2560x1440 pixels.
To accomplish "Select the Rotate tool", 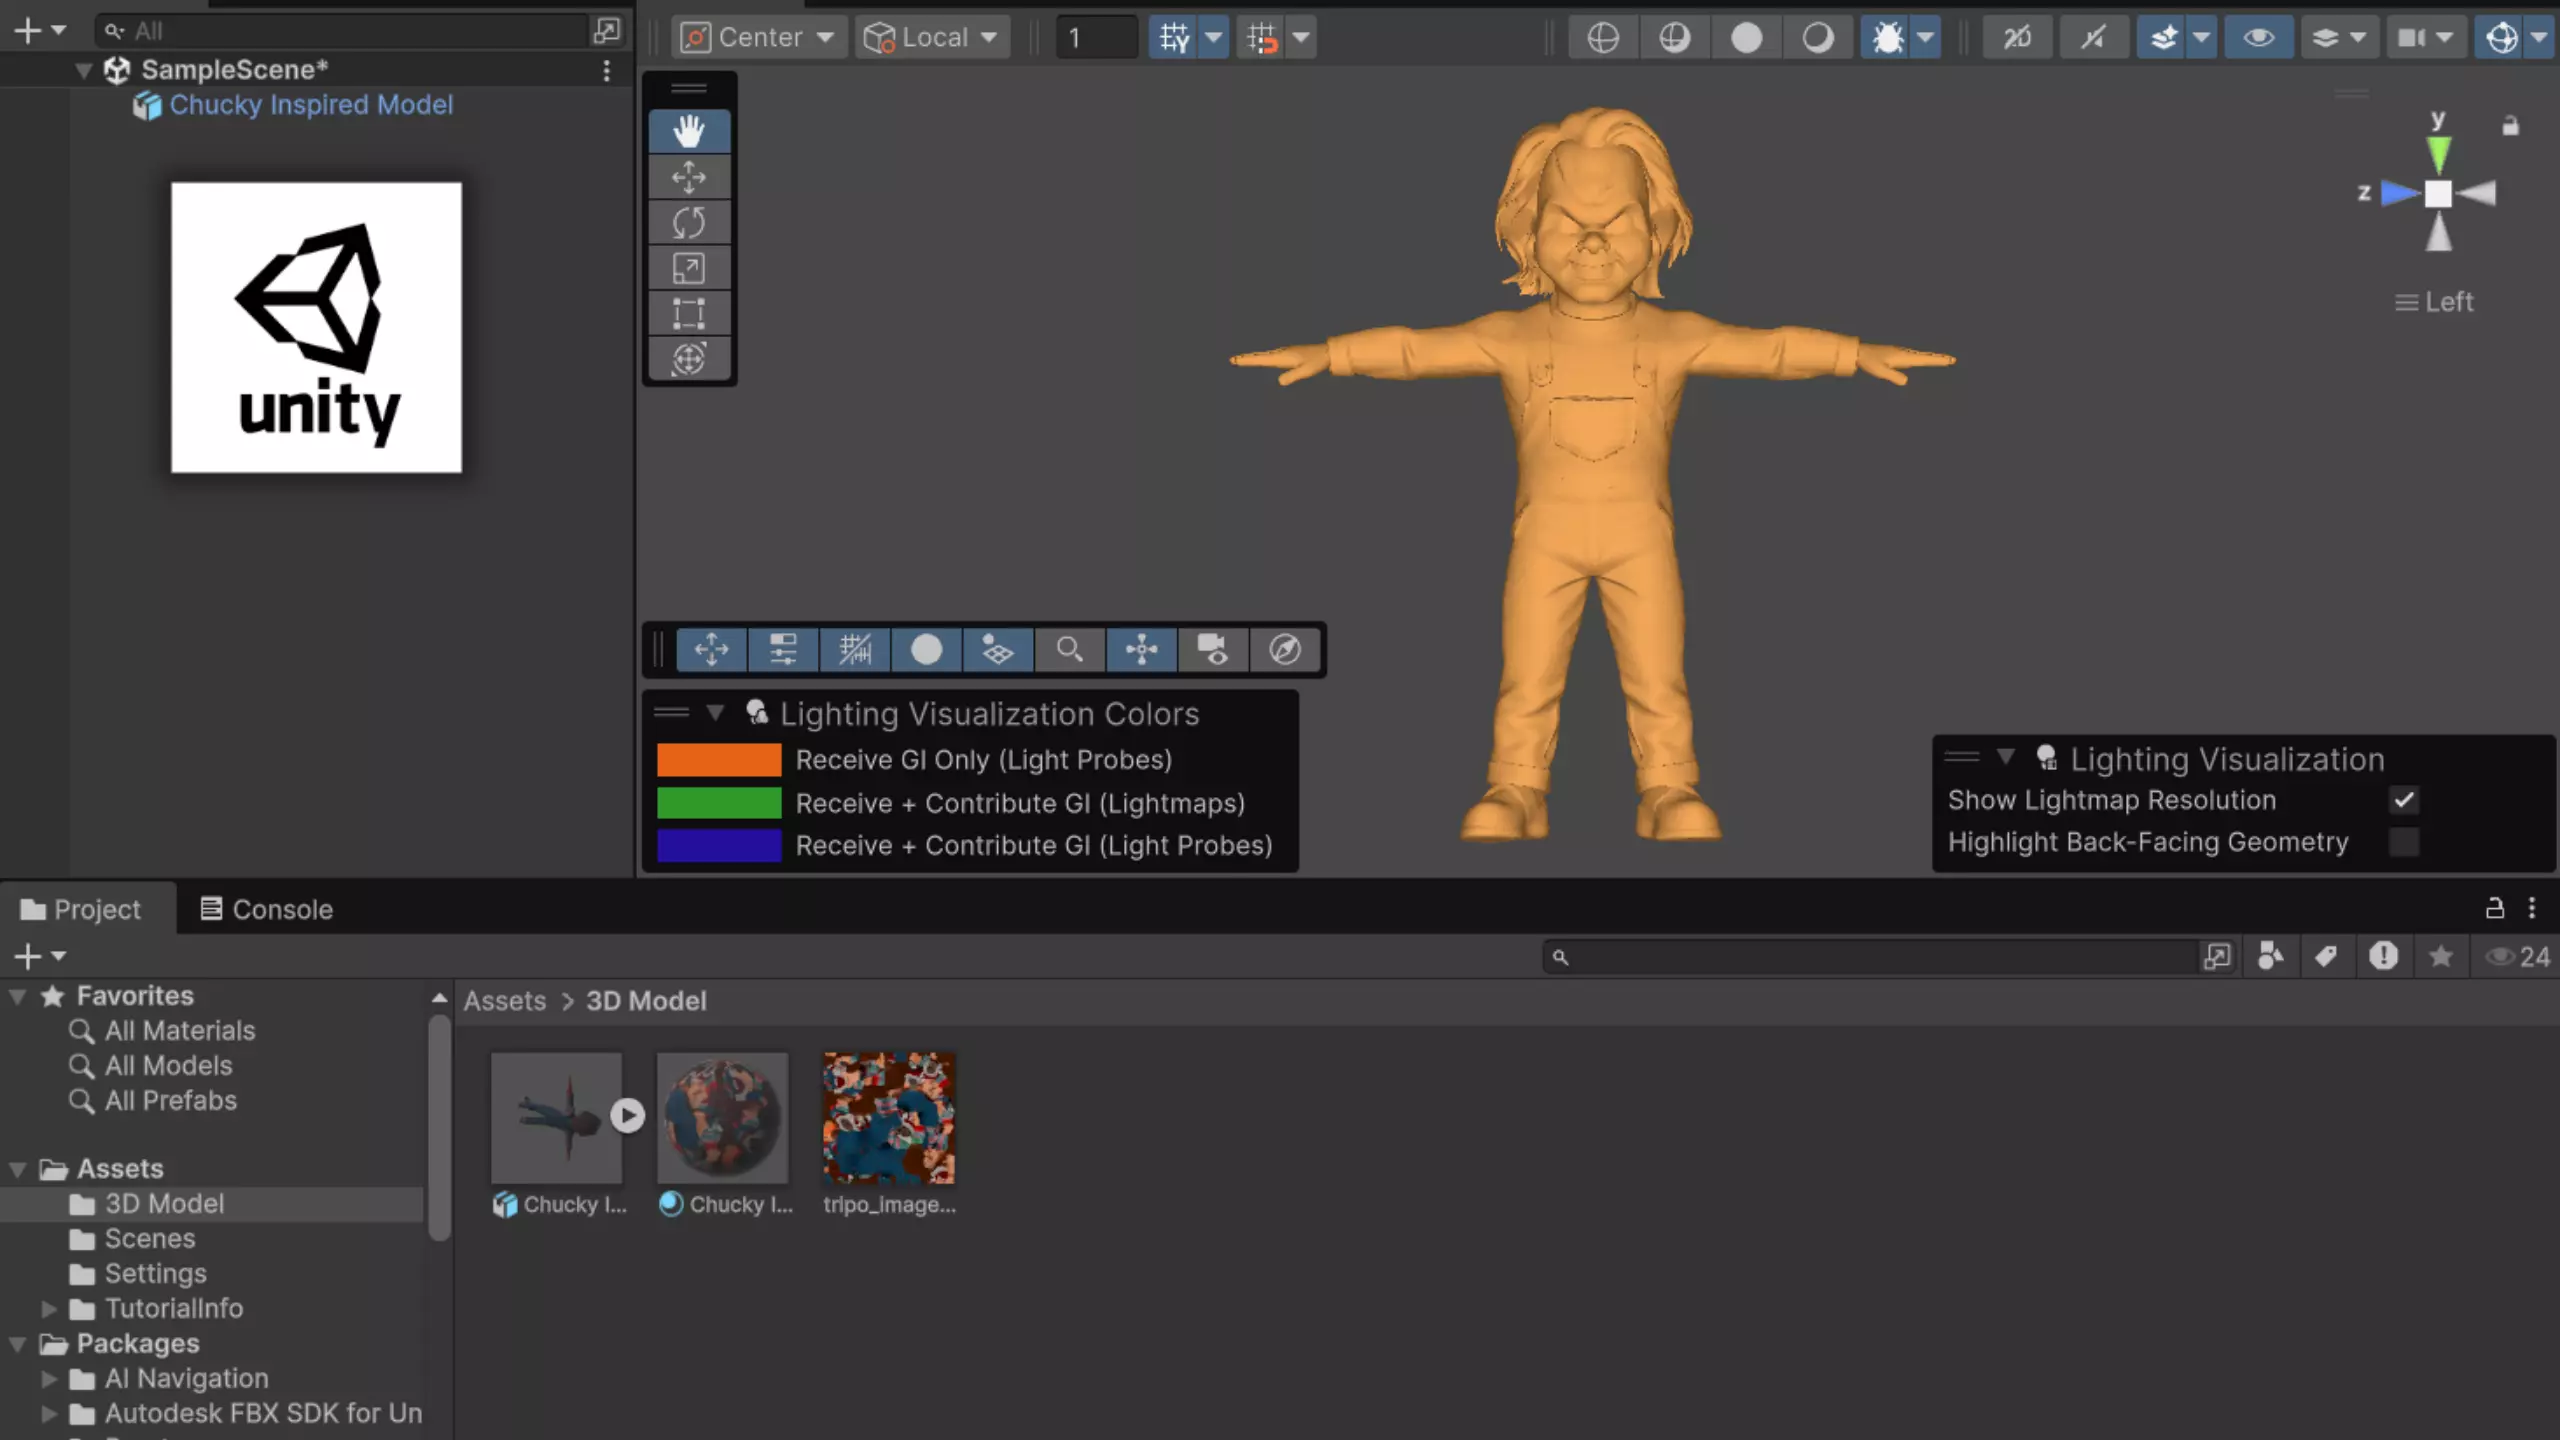I will (689, 222).
